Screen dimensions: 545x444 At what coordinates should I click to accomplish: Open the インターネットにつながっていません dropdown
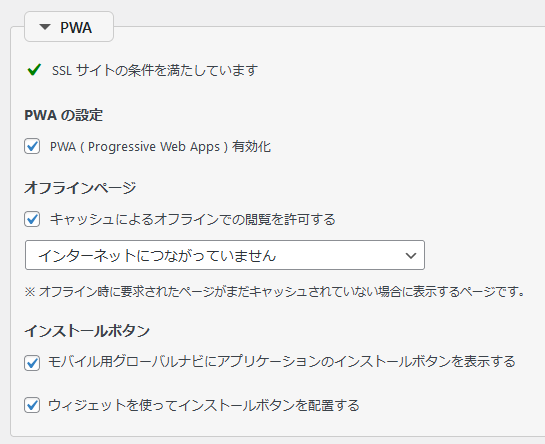(225, 255)
